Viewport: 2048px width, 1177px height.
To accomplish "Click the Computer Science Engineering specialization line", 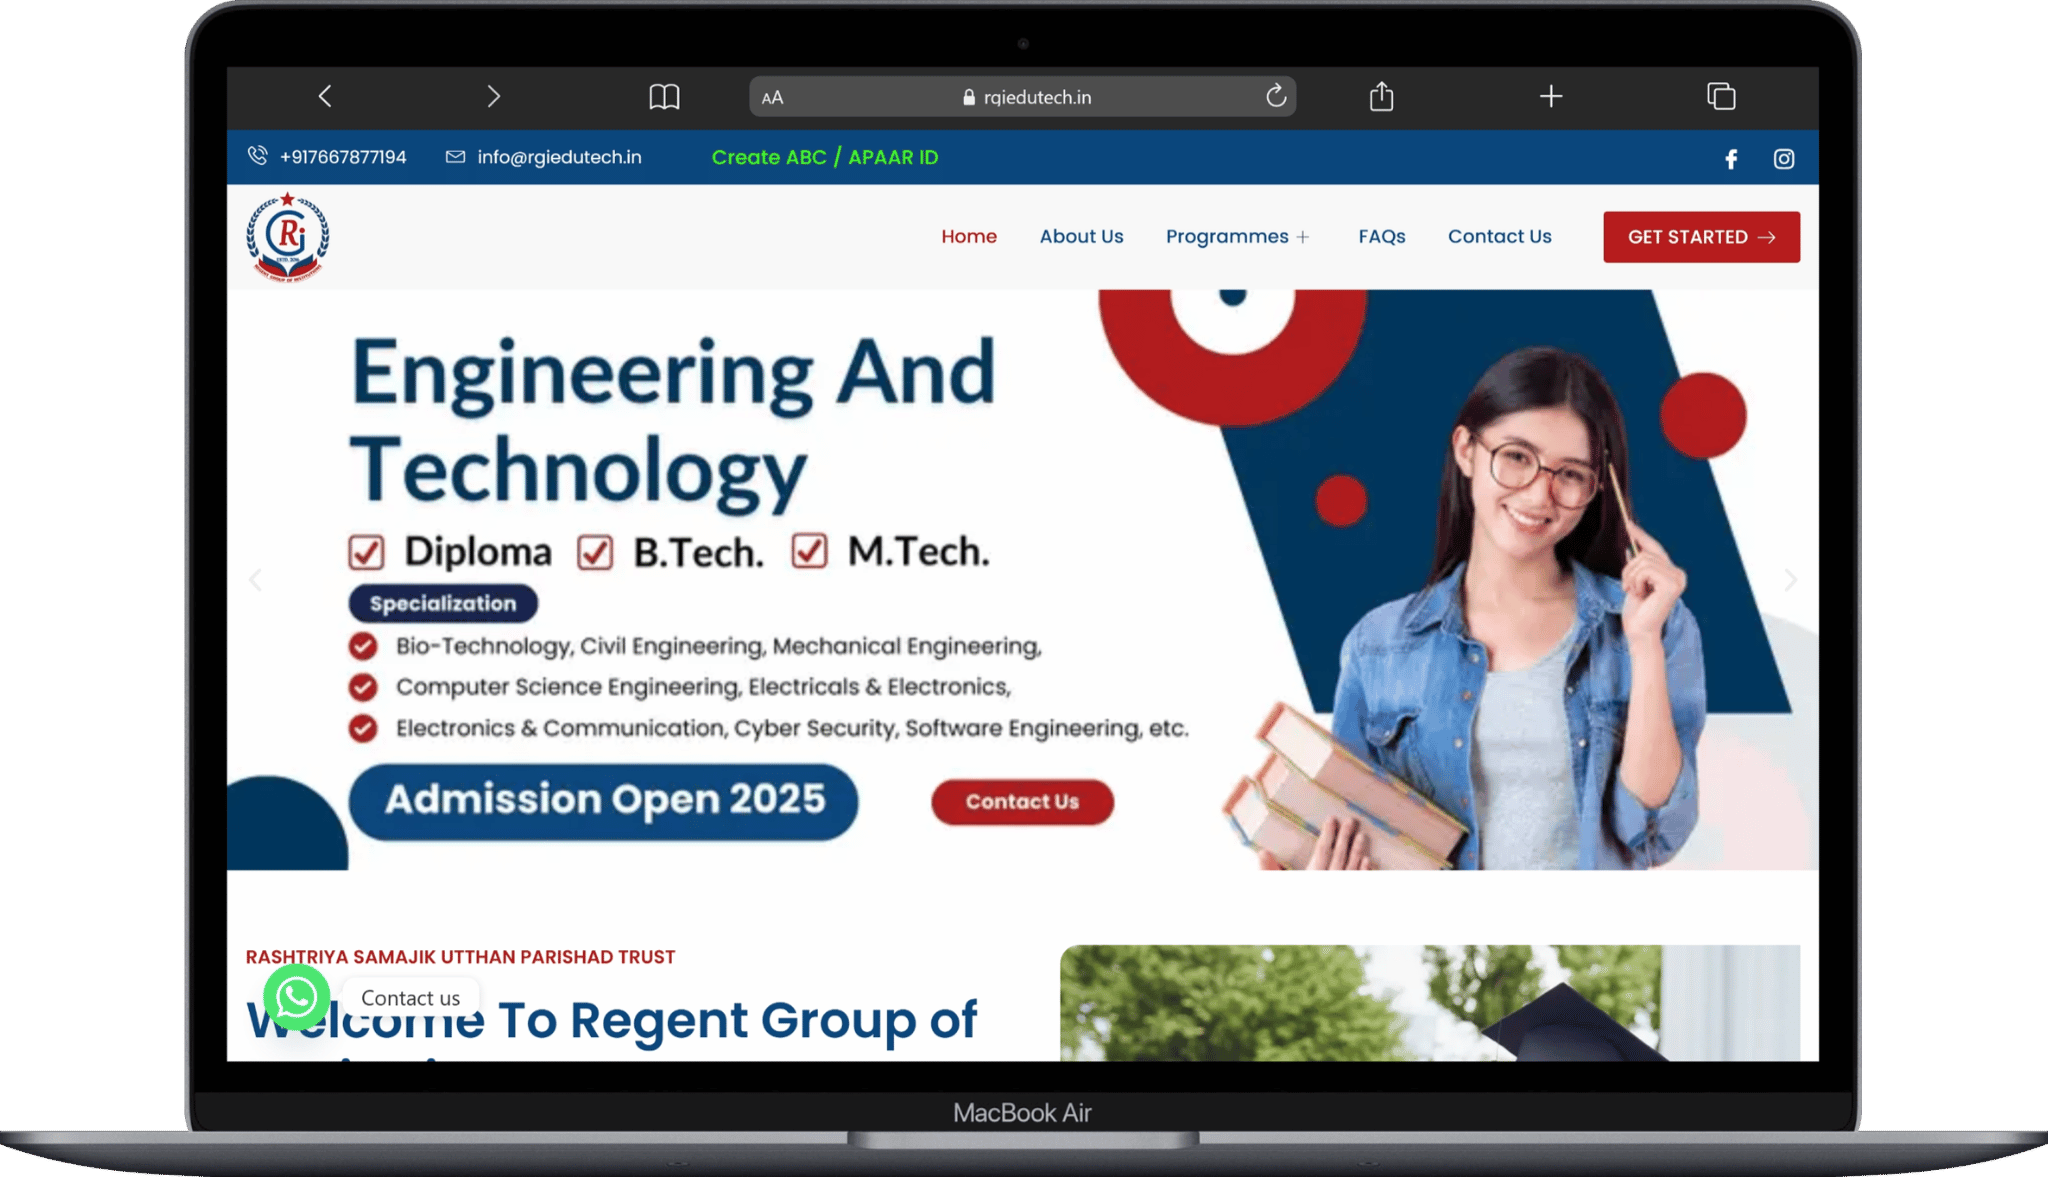I will click(703, 687).
